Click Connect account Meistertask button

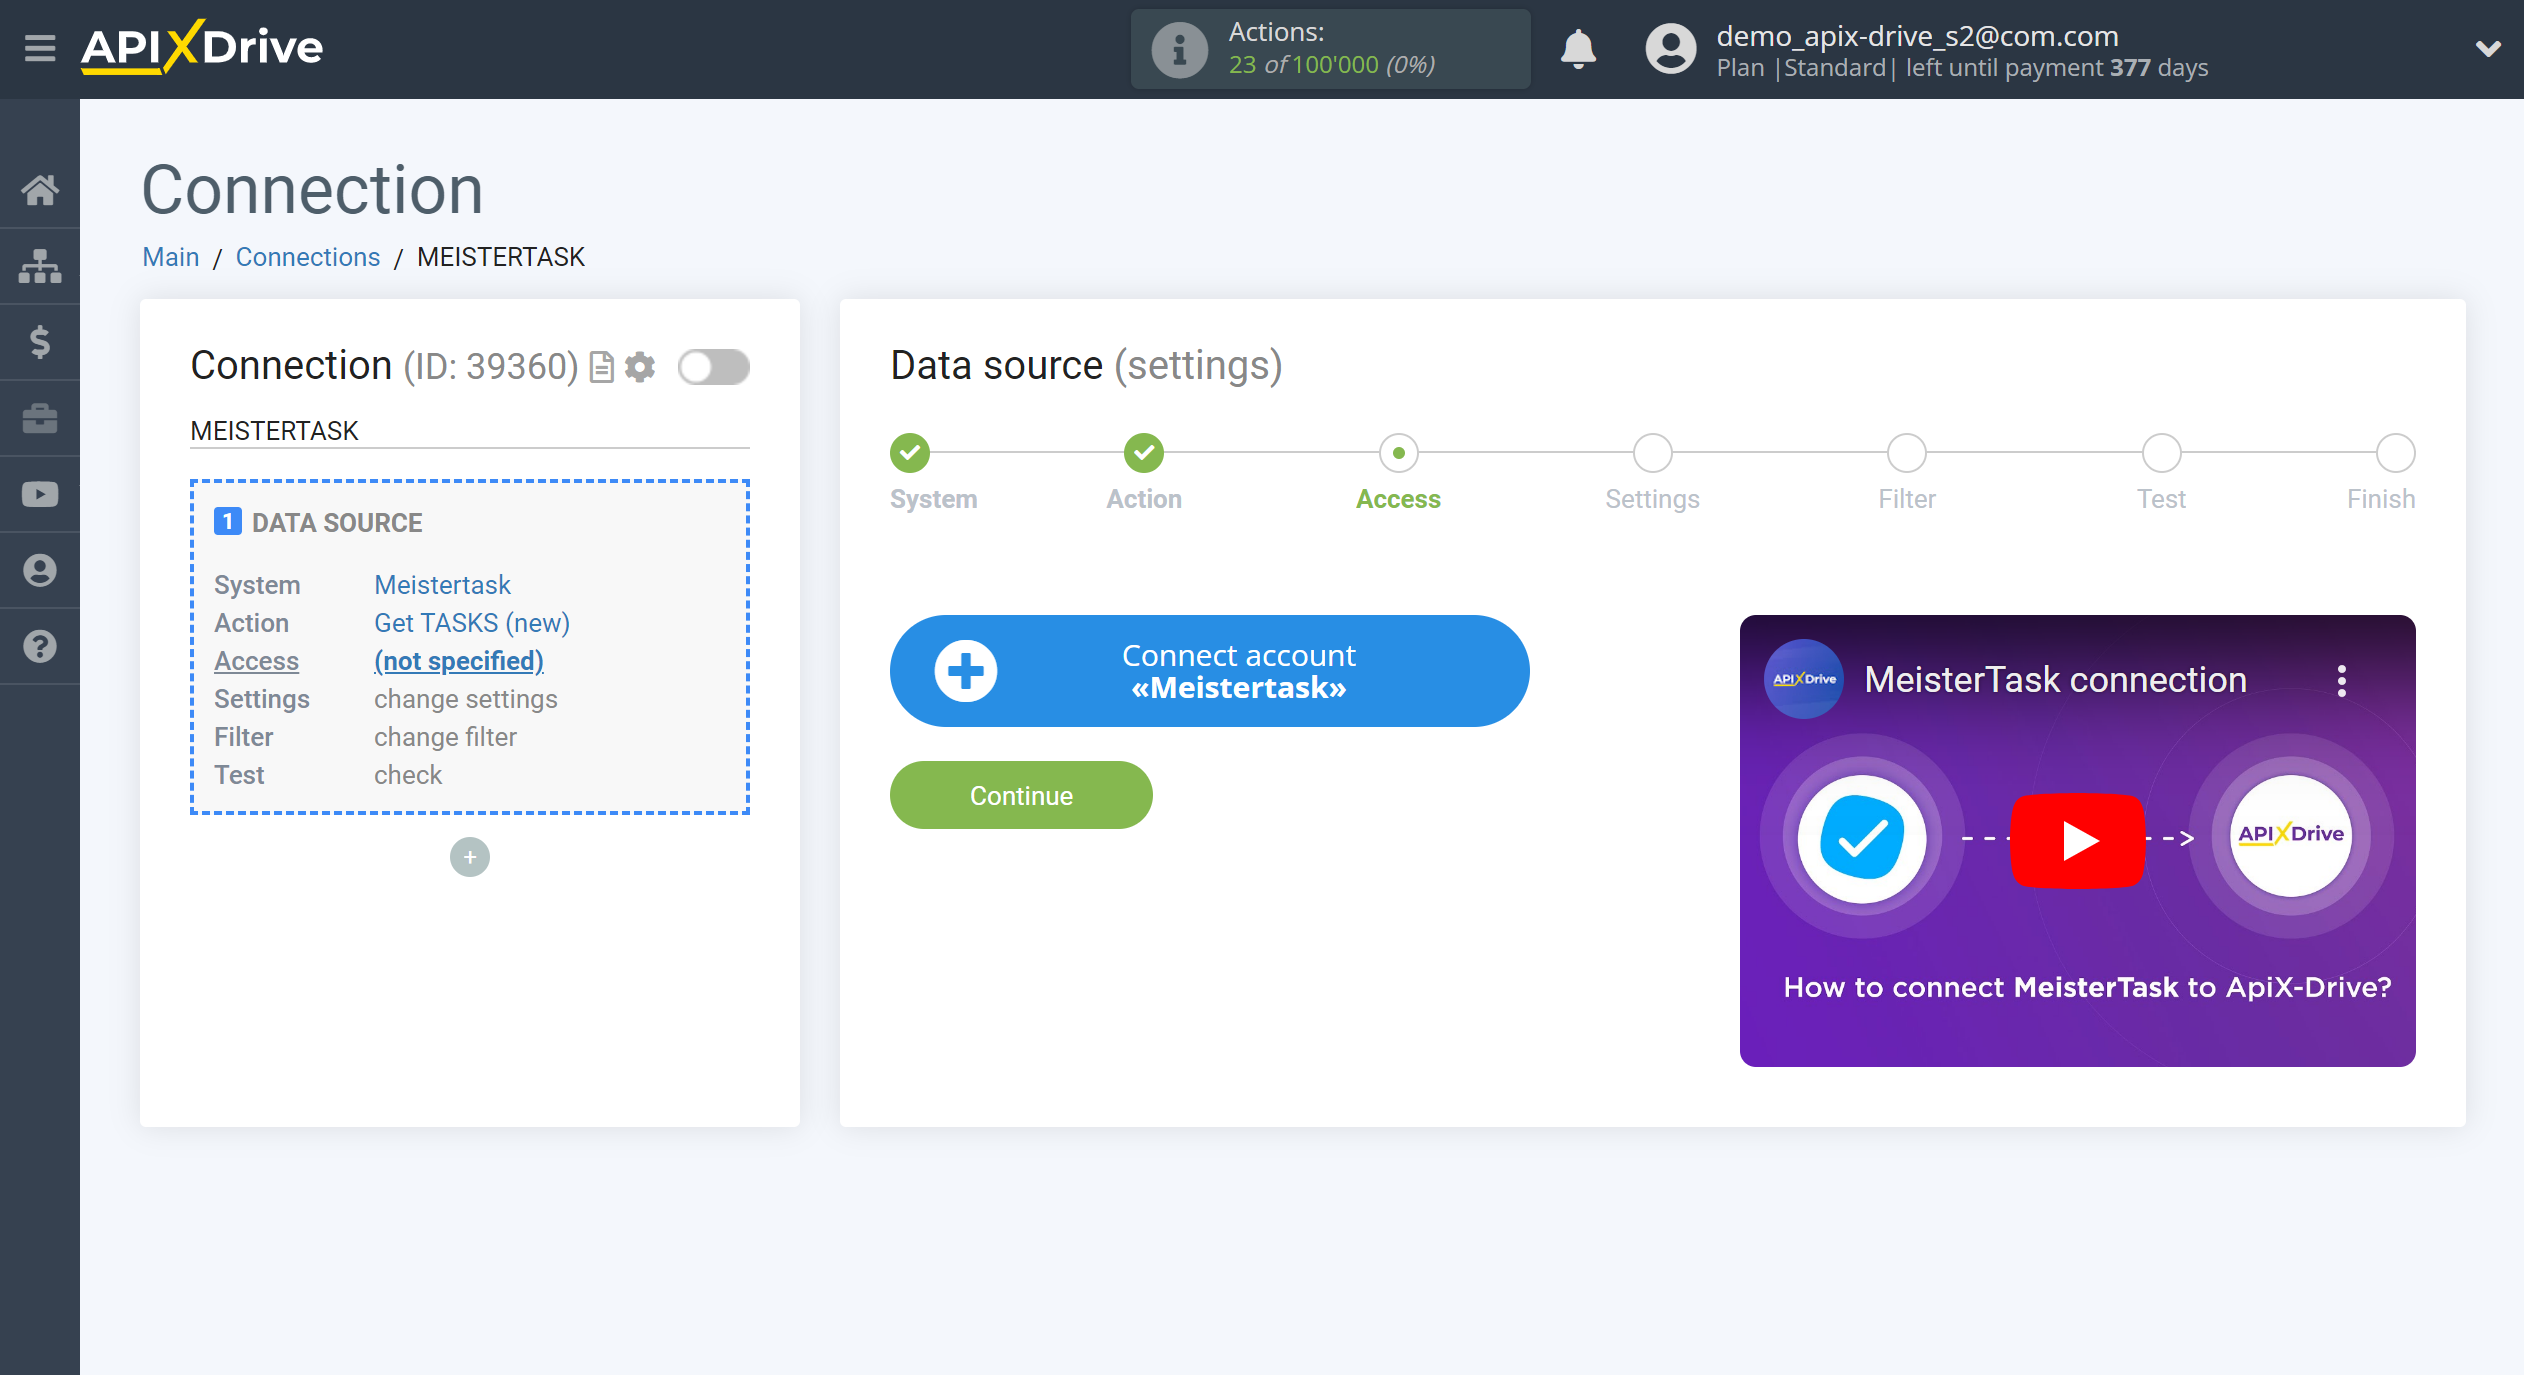[1209, 672]
